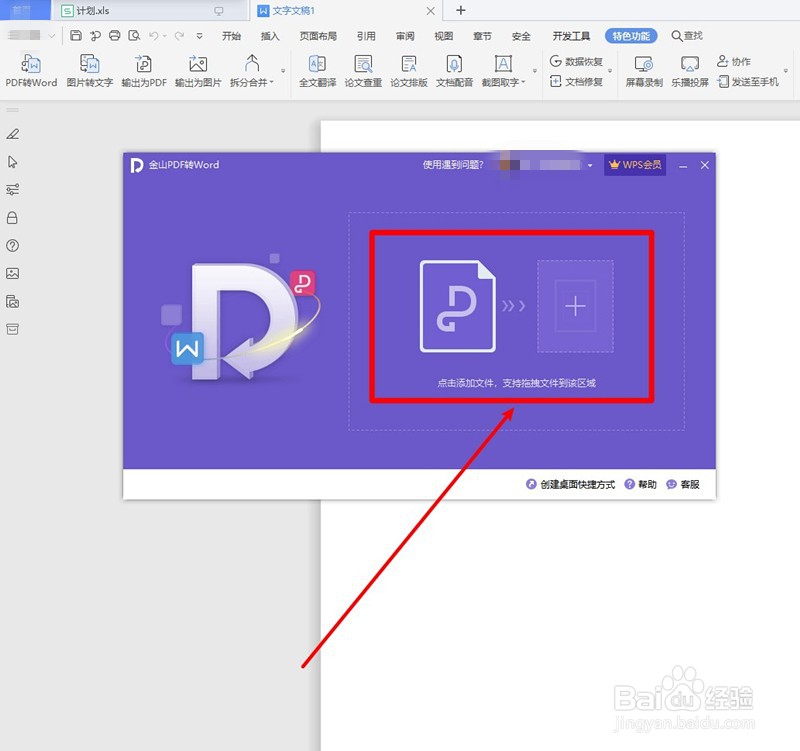Image resolution: width=800 pixels, height=751 pixels.
Task: Expand the 截图取字 dropdown arrow
Action: tap(523, 82)
